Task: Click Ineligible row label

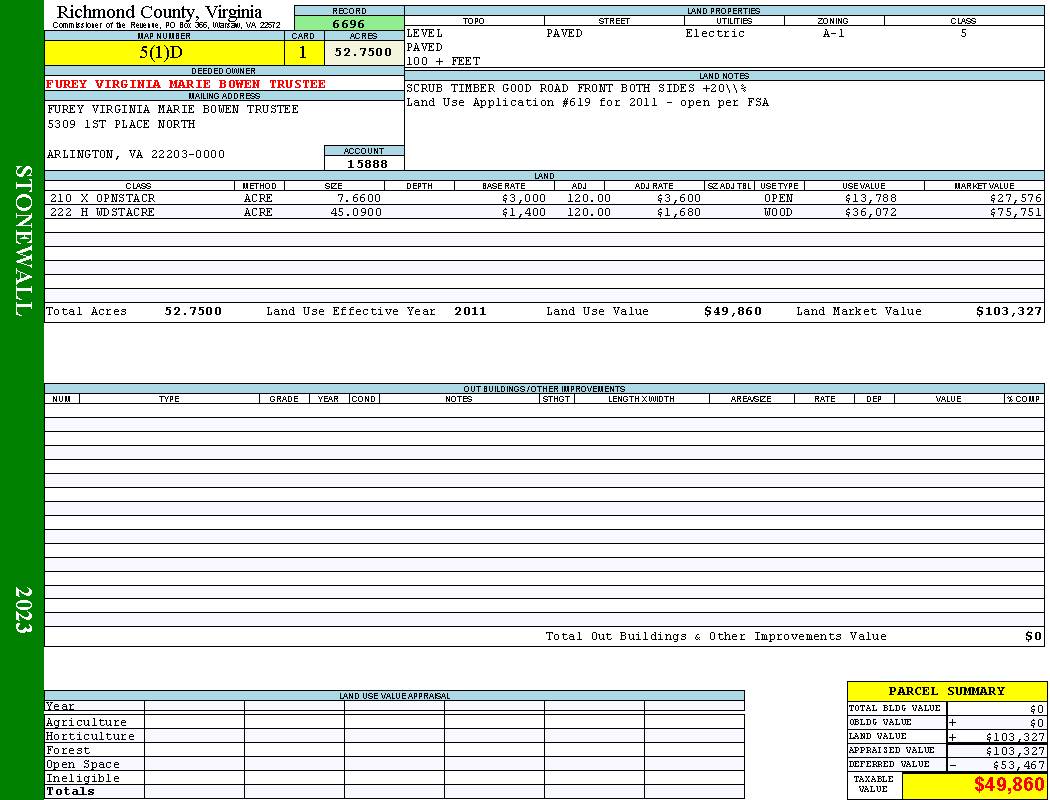Action: pyautogui.click(x=82, y=779)
